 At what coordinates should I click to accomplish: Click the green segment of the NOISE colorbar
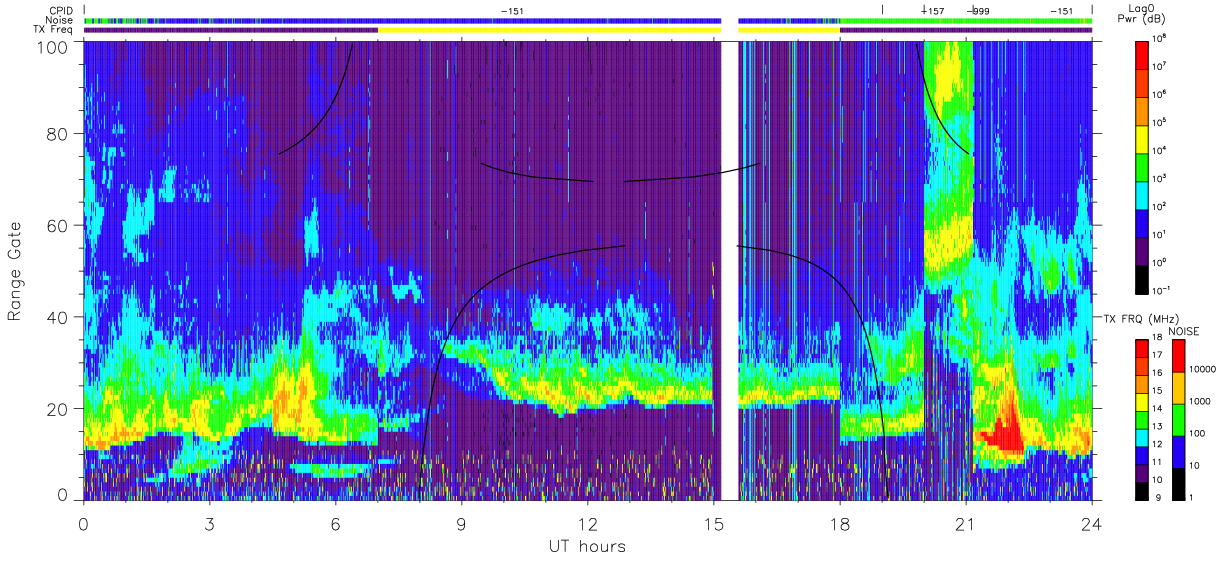pyautogui.click(x=1179, y=421)
